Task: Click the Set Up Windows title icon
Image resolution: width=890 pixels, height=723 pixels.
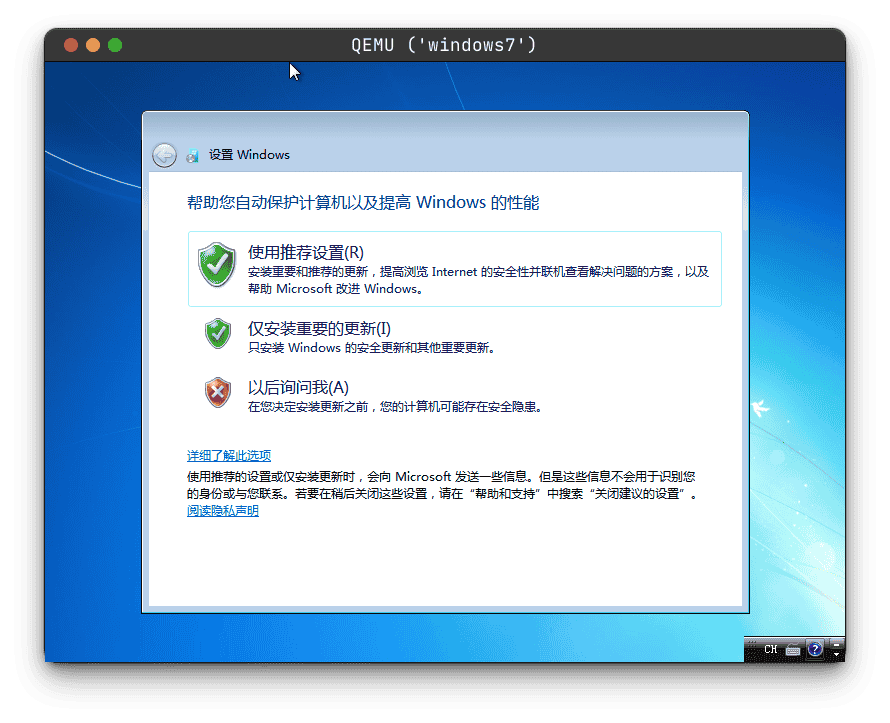Action: pos(193,155)
